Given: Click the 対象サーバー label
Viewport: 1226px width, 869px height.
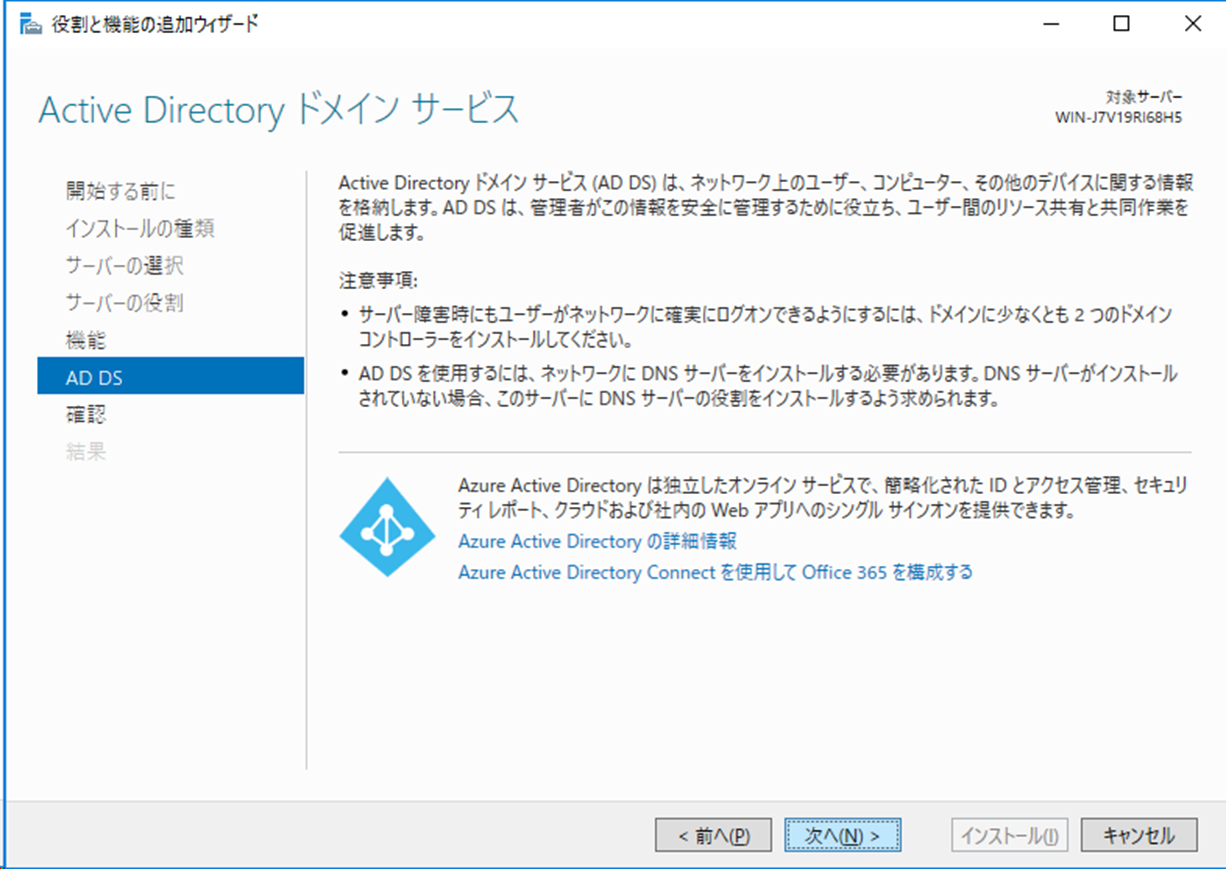Looking at the screenshot, I should click(1144, 97).
